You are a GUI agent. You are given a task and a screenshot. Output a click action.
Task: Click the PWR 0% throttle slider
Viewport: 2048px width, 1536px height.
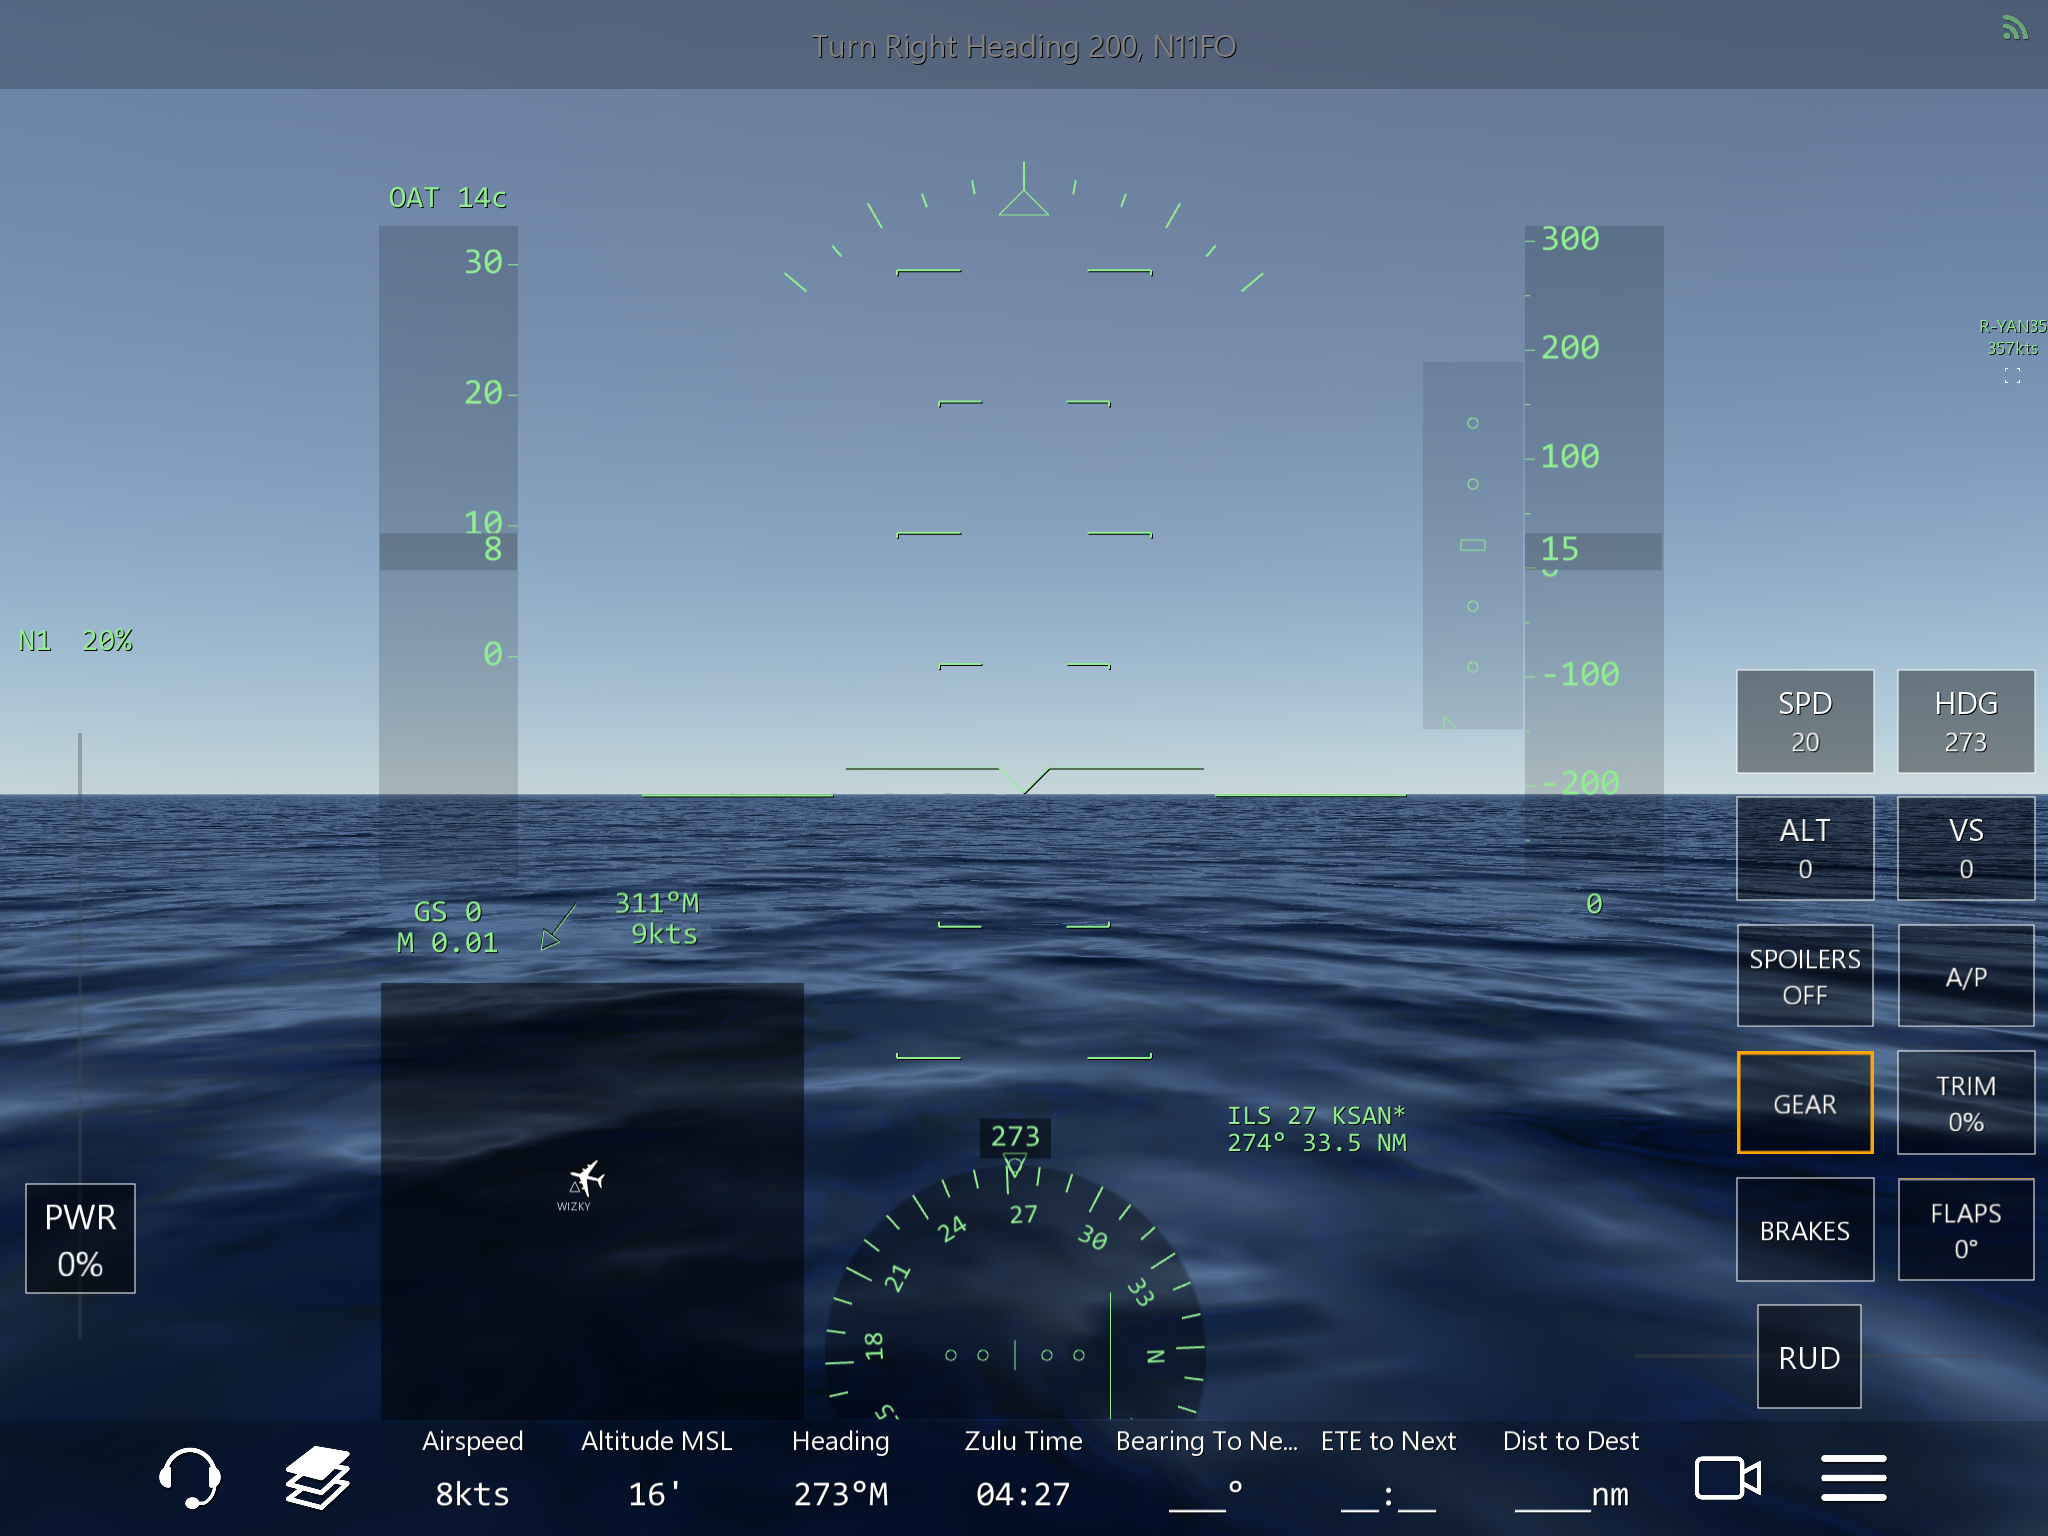pos(80,1238)
